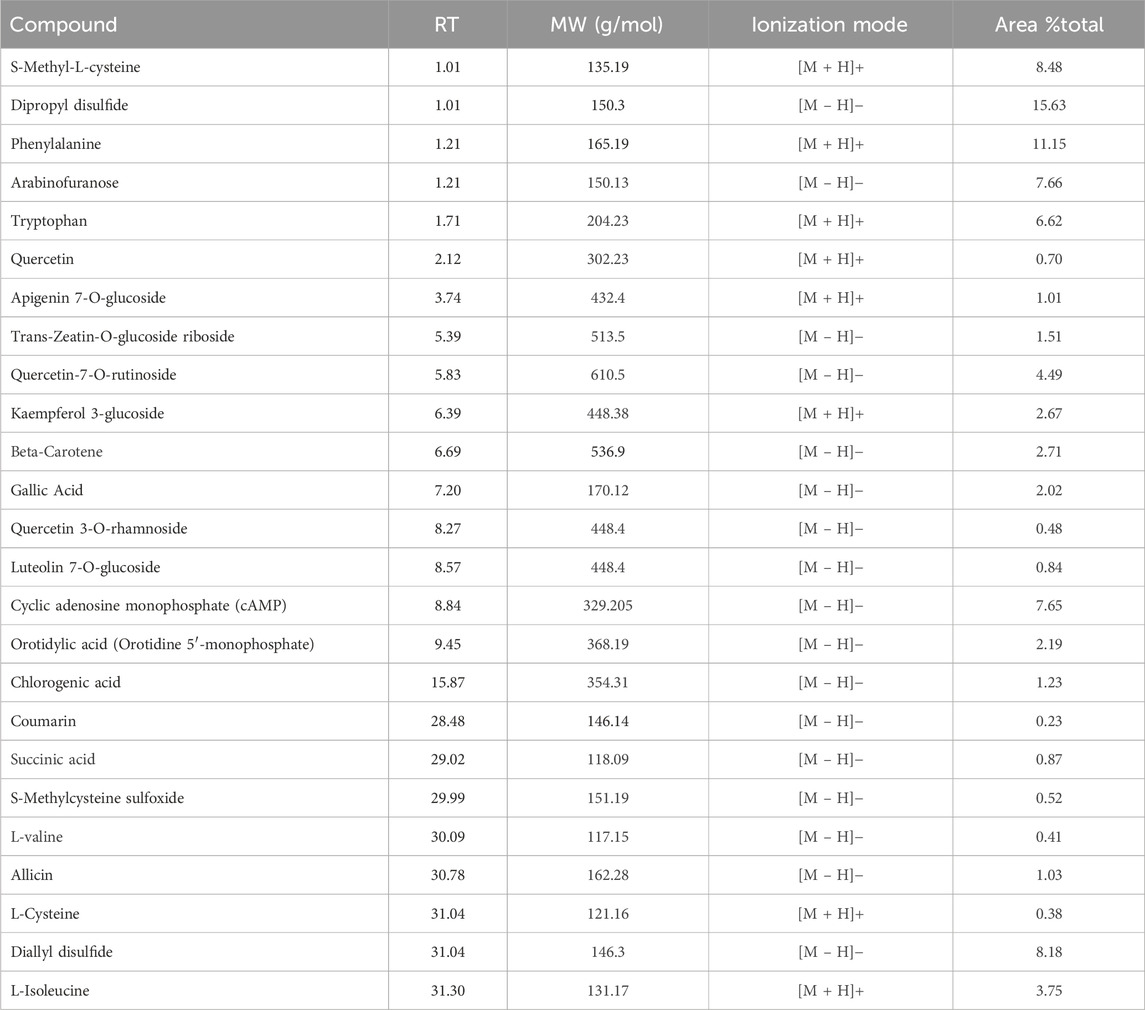Click the Compound column header

pos(67,25)
